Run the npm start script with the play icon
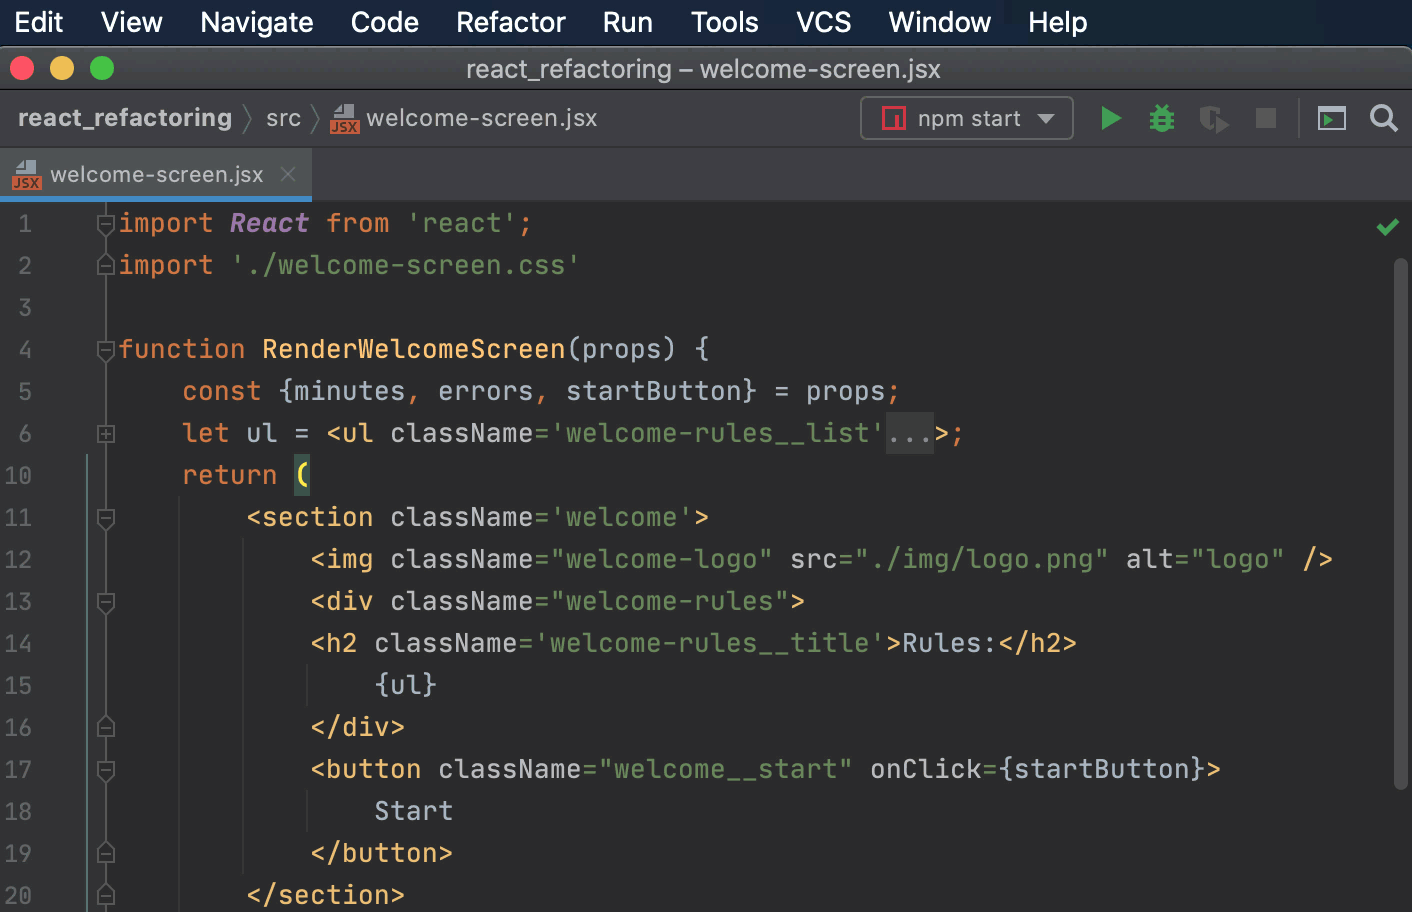Image resolution: width=1412 pixels, height=912 pixels. click(x=1110, y=118)
